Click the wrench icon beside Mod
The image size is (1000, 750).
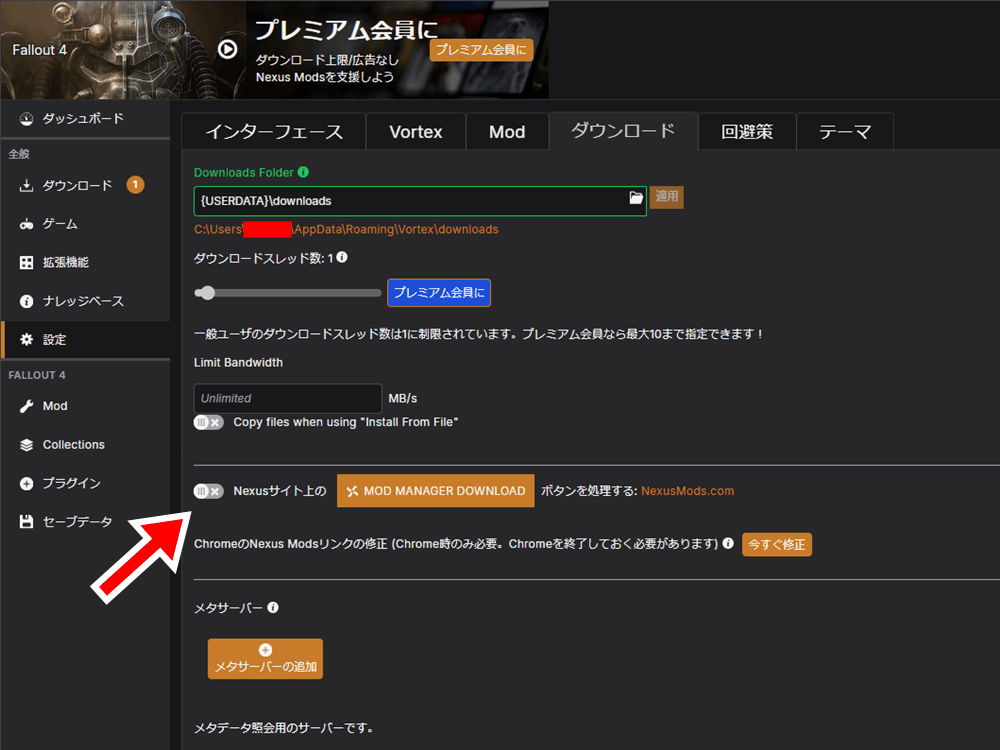[x=26, y=406]
